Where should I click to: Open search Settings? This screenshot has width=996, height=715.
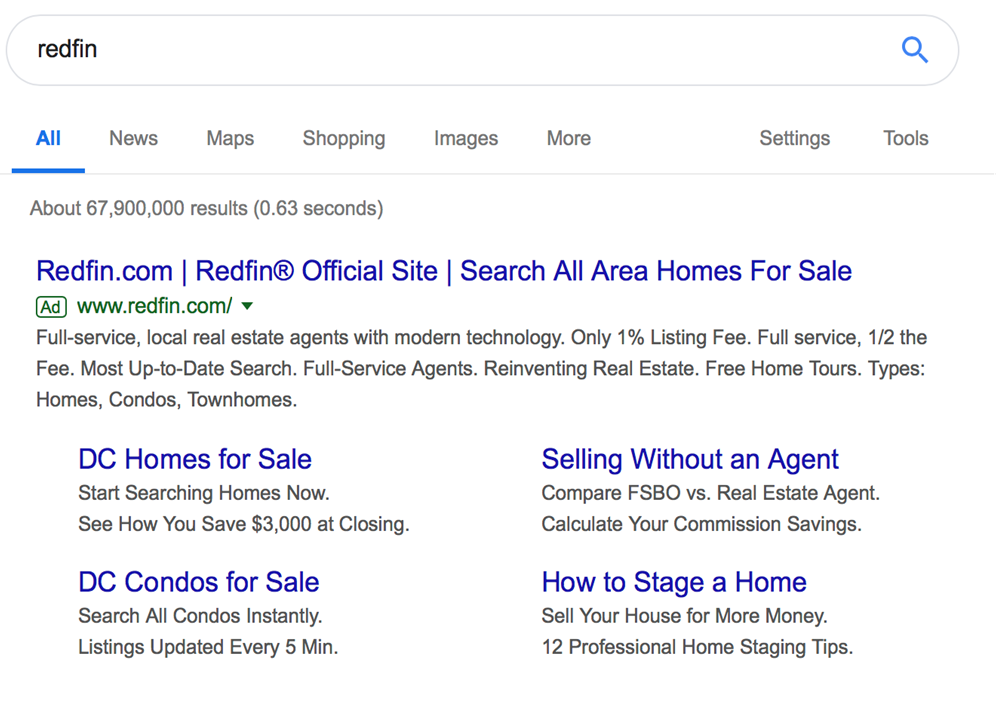click(x=794, y=139)
